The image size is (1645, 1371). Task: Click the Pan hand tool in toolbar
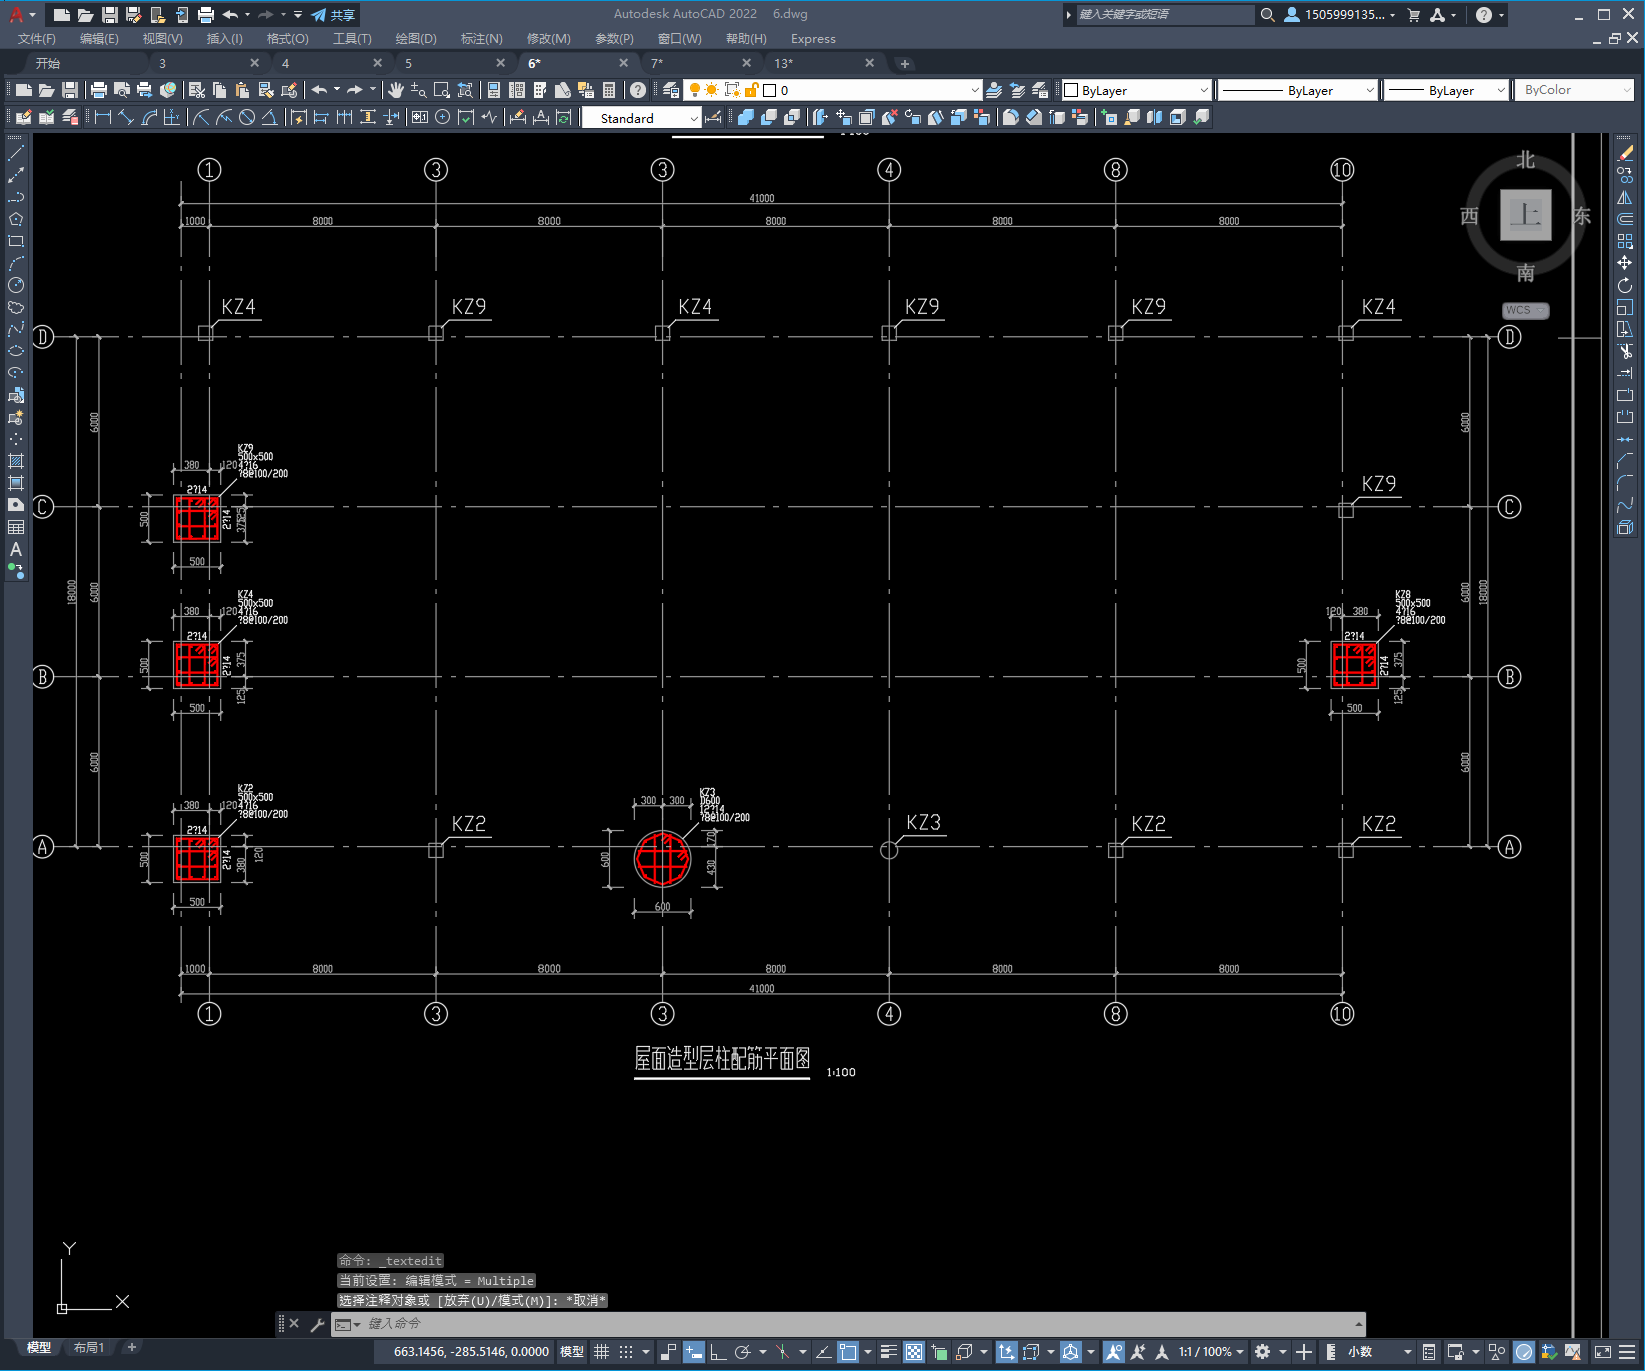pyautogui.click(x=396, y=90)
